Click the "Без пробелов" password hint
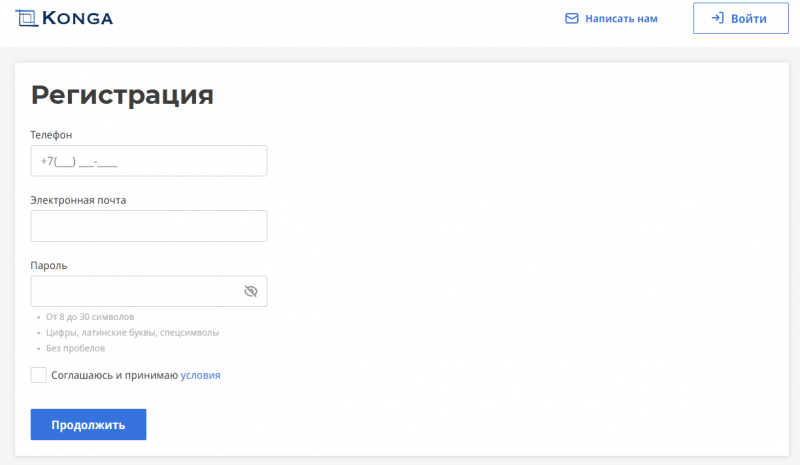 (x=75, y=348)
